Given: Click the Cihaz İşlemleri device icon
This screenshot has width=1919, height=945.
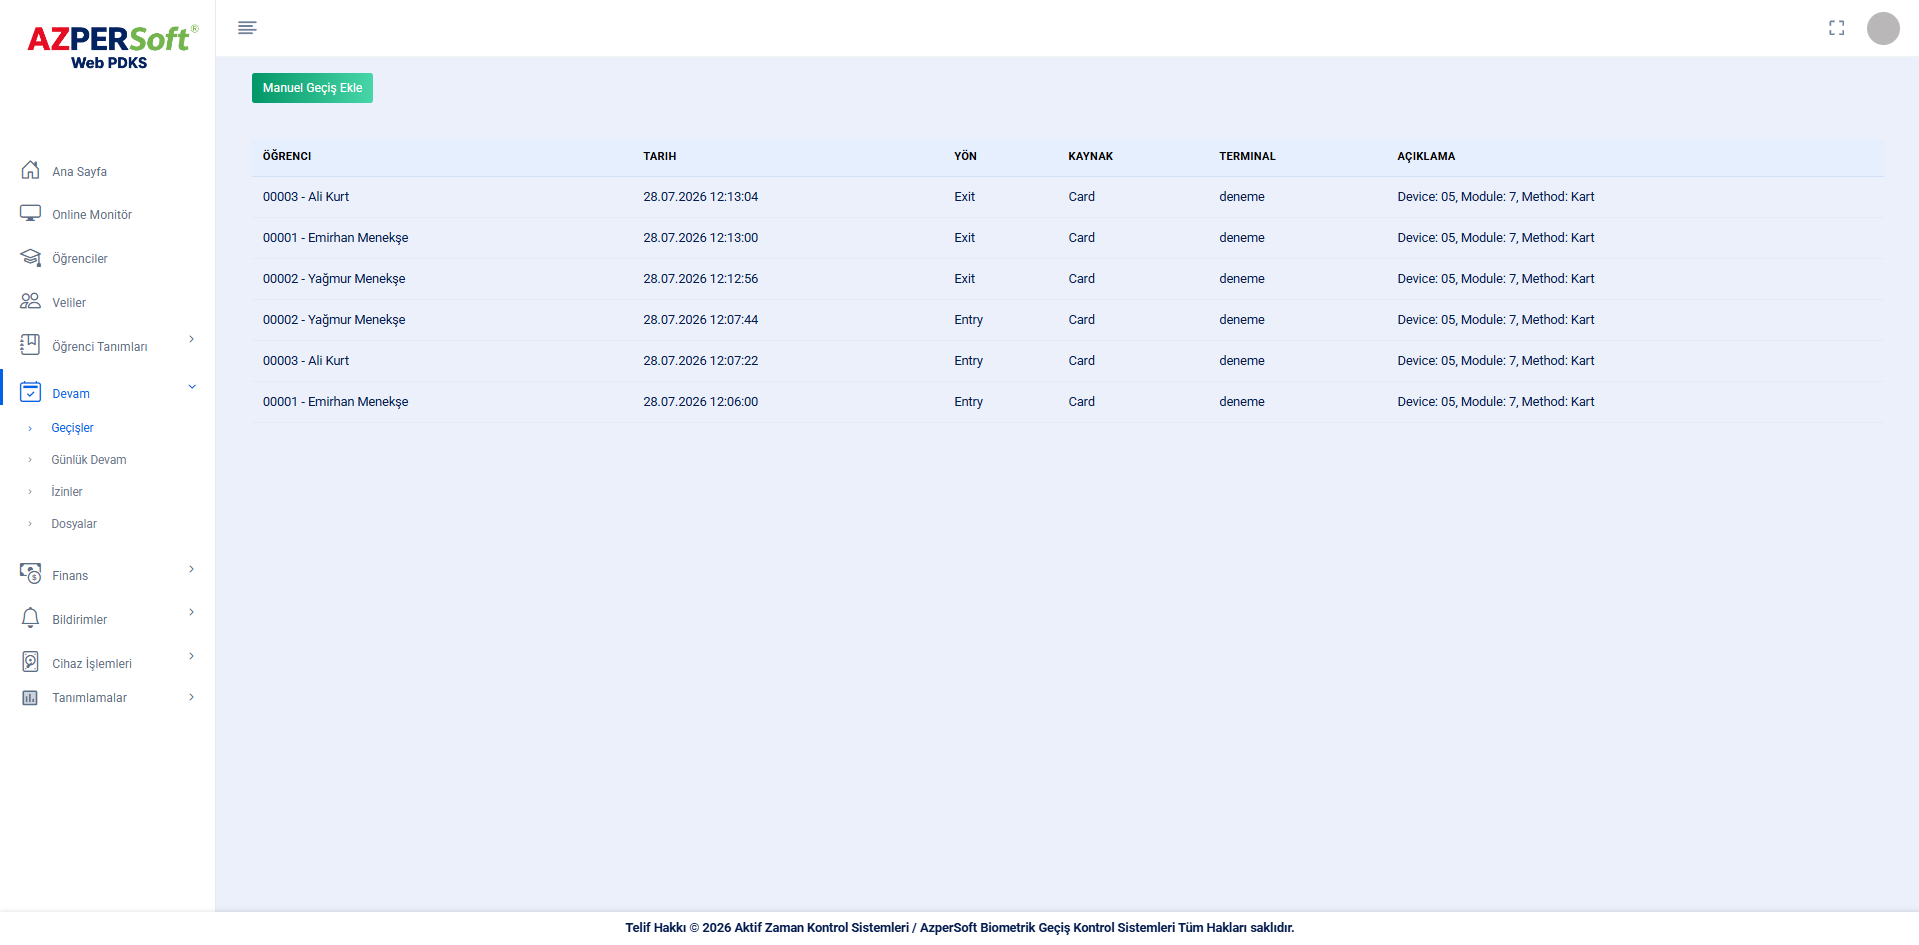Looking at the screenshot, I should [x=31, y=662].
